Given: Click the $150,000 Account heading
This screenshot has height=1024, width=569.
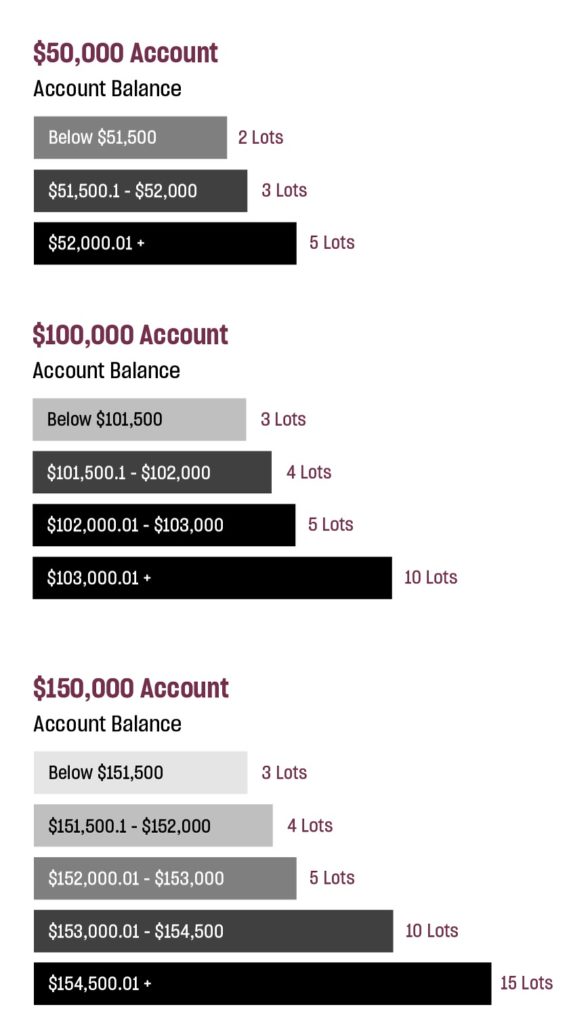Looking at the screenshot, I should (131, 688).
